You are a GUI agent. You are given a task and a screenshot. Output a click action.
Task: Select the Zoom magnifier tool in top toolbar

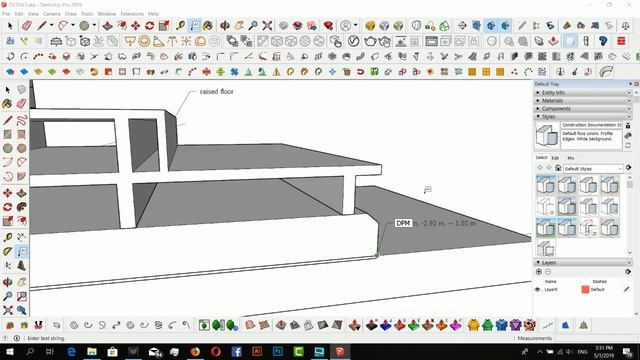(253, 26)
